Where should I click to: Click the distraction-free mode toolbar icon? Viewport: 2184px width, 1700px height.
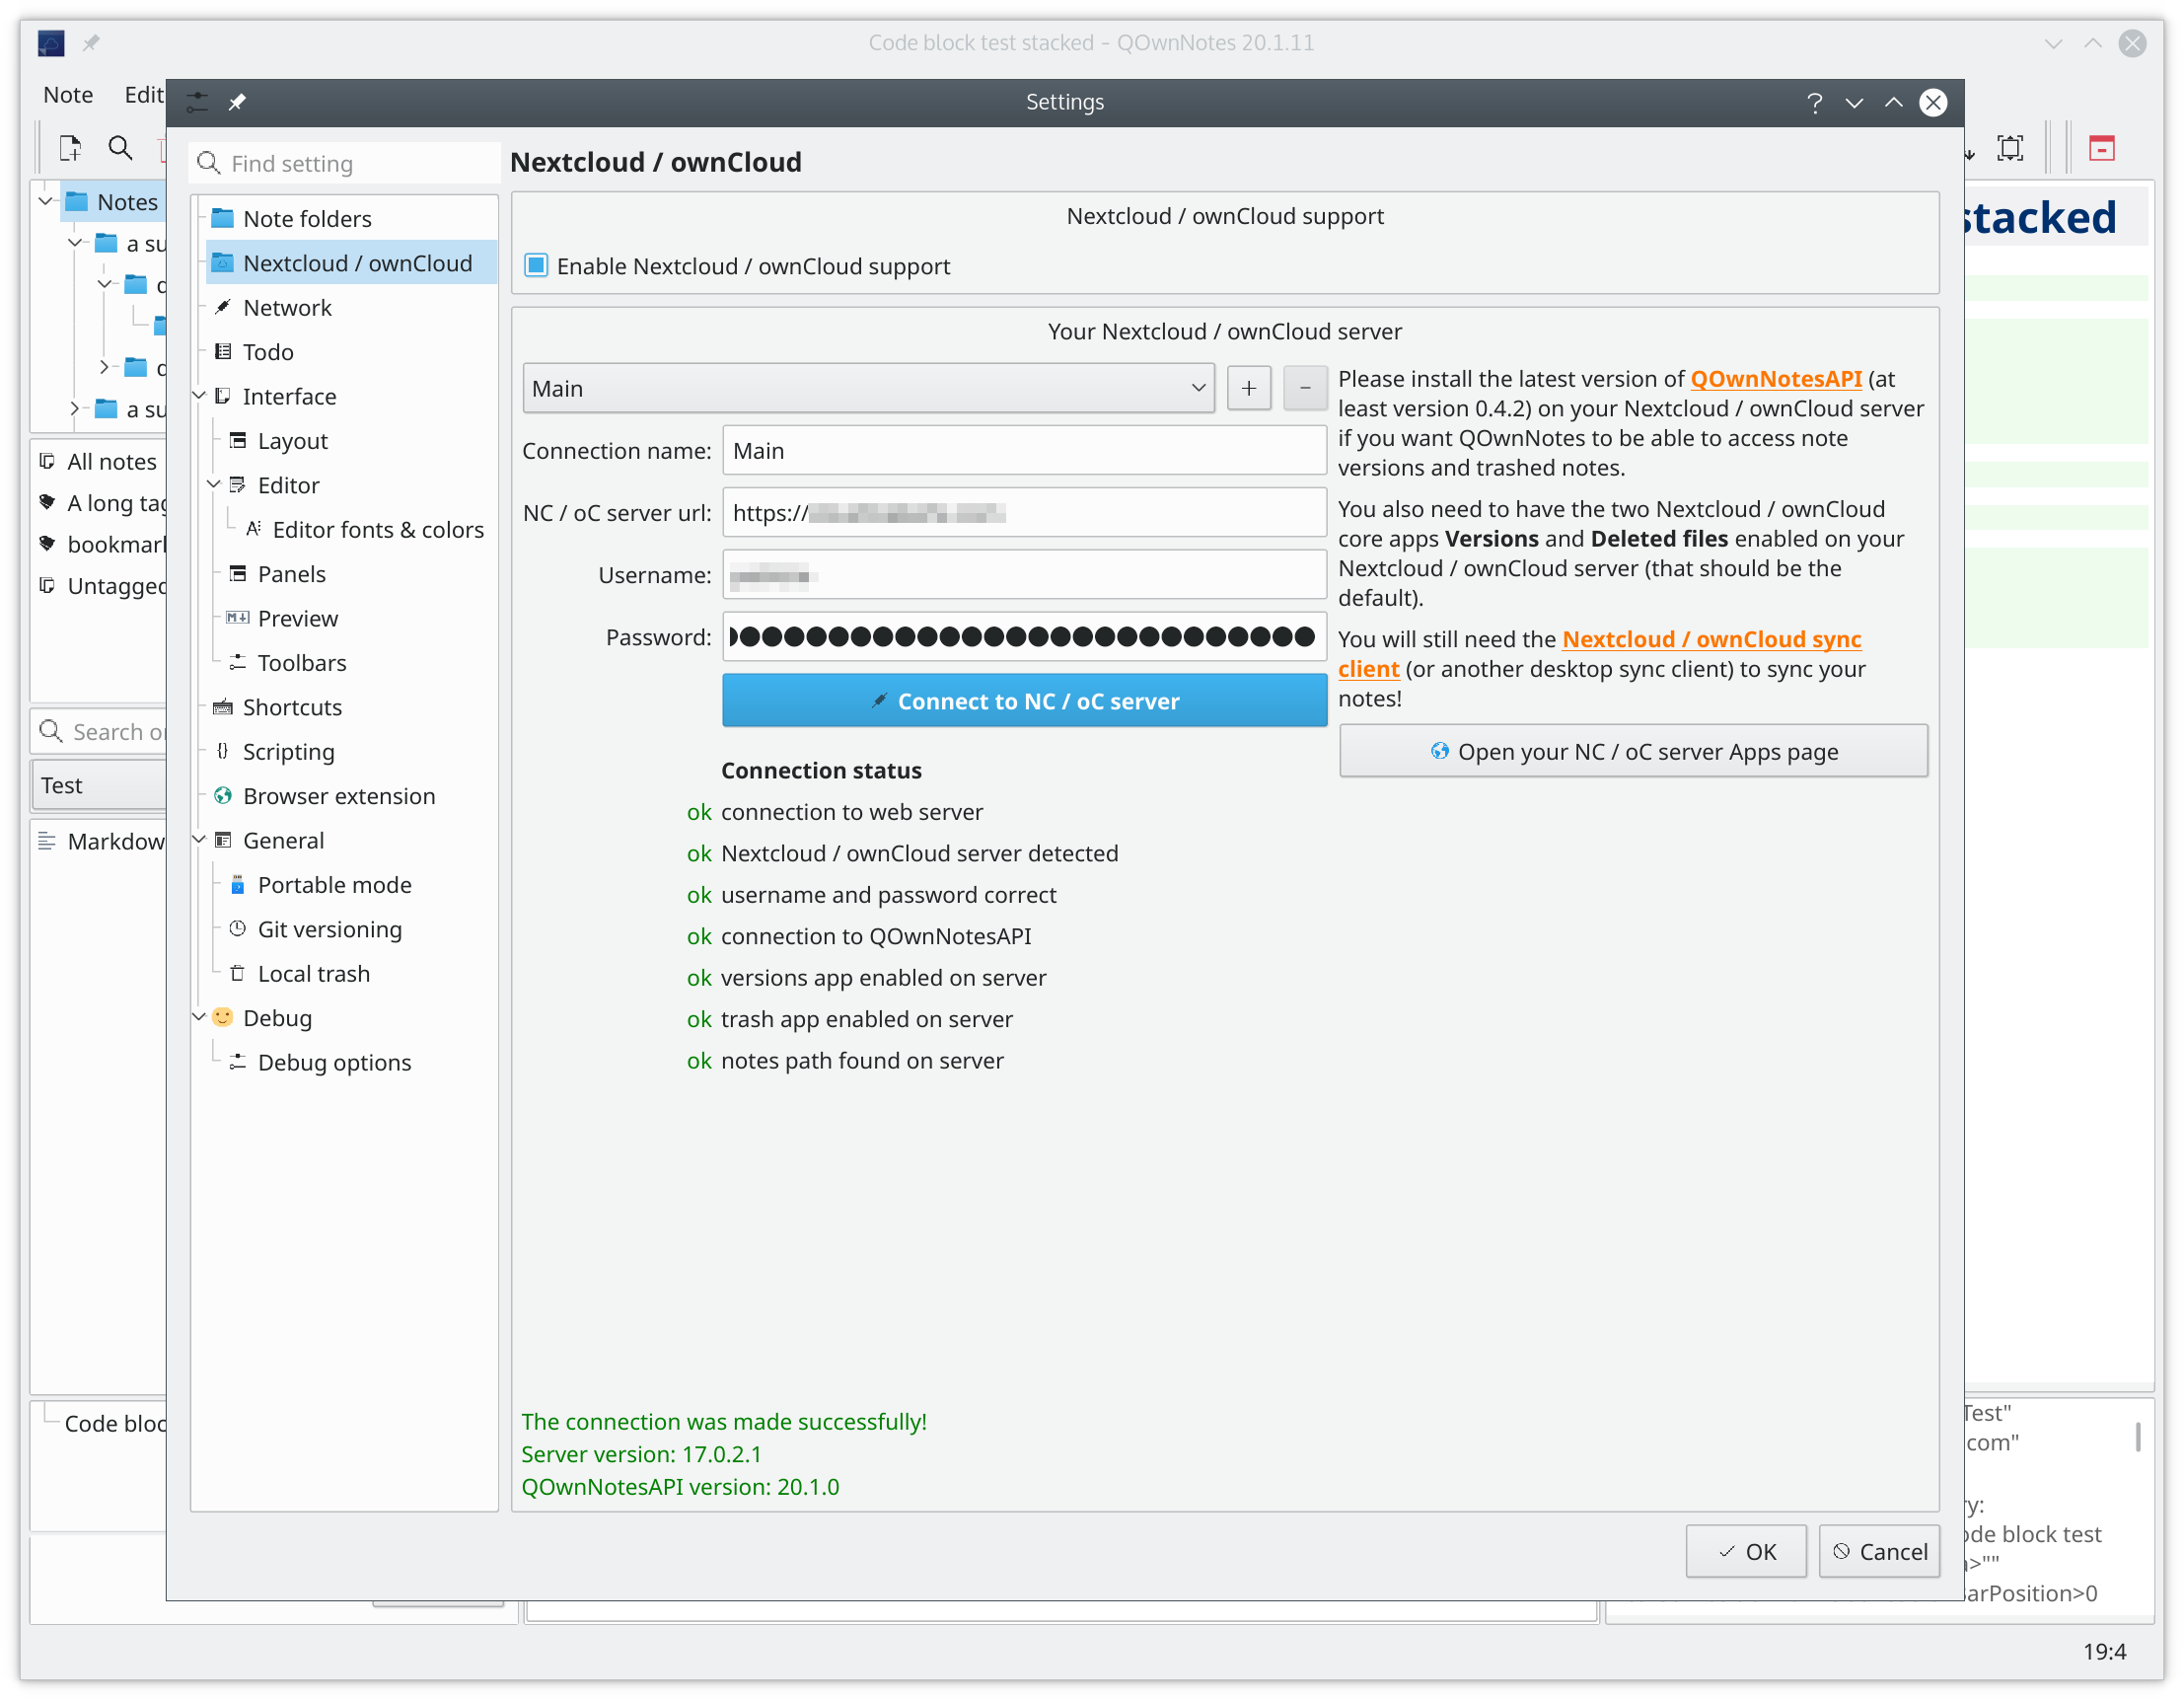[x=2009, y=148]
